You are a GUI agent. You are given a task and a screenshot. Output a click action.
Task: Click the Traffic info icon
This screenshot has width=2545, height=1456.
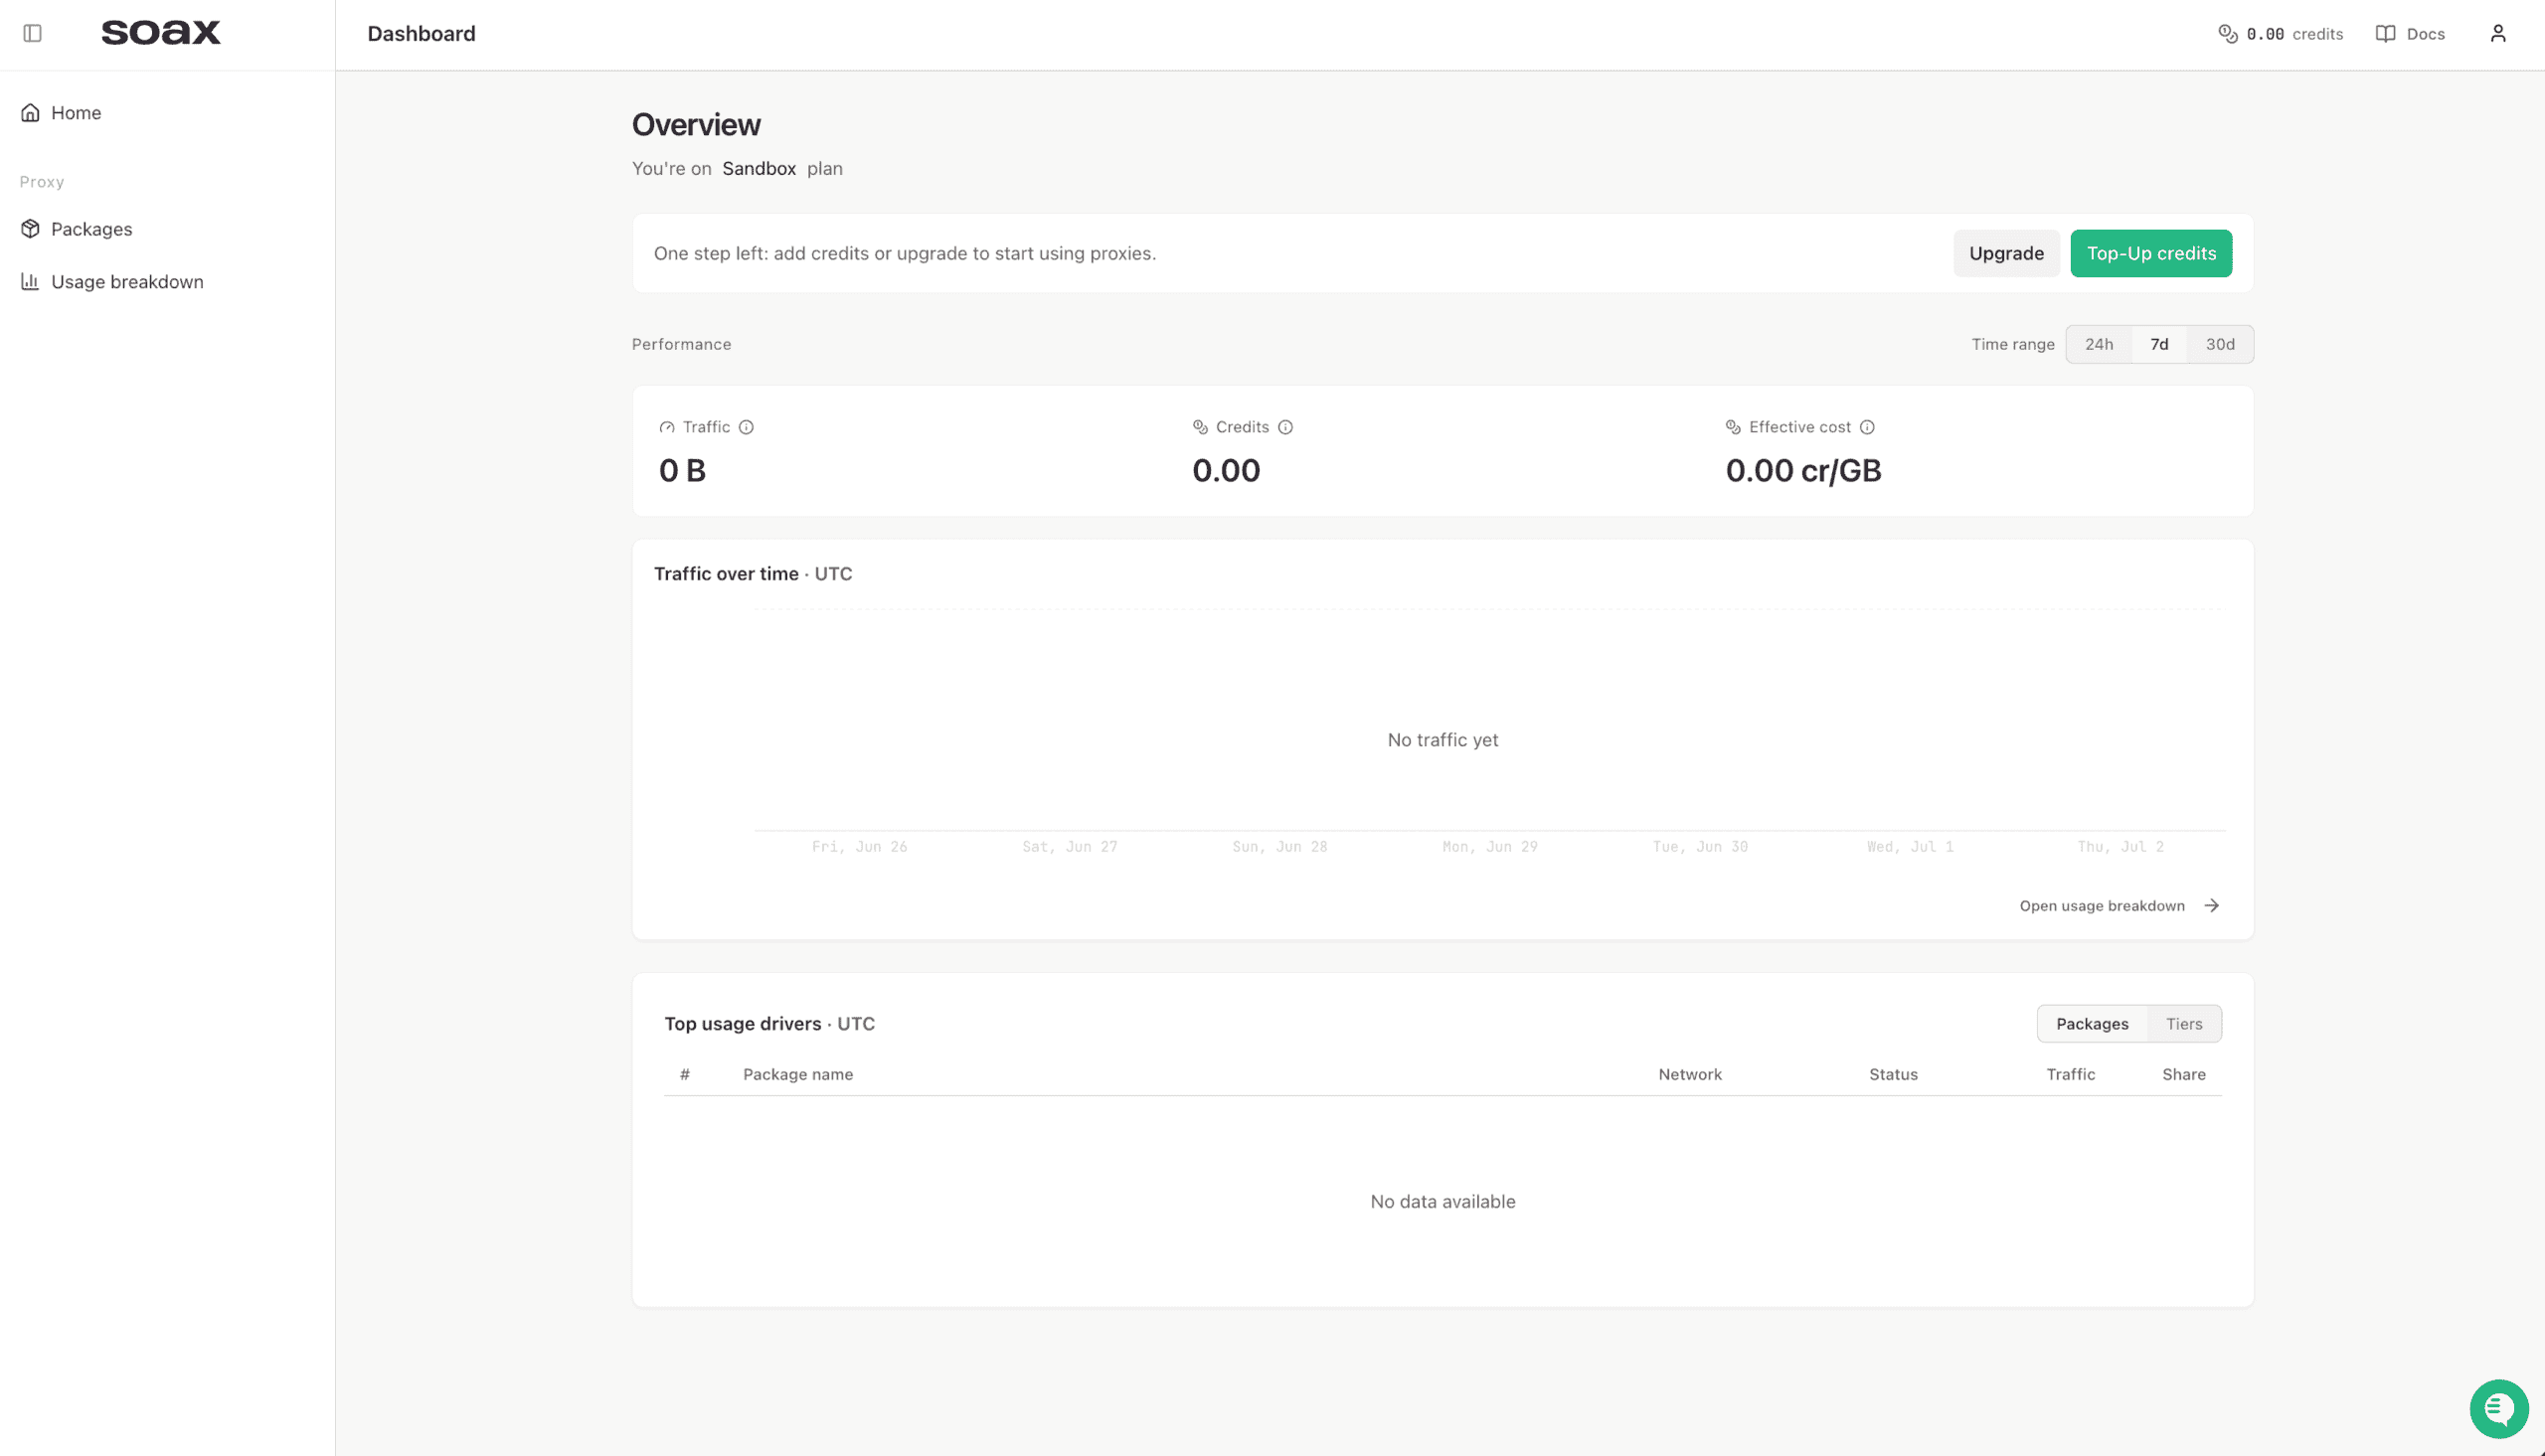(746, 427)
